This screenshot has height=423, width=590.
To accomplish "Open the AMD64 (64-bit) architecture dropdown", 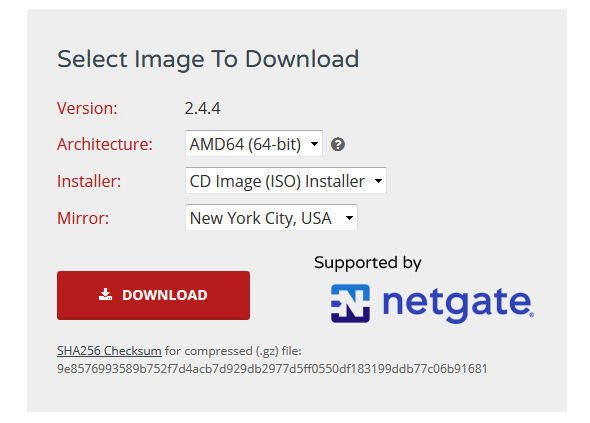I will 254,143.
